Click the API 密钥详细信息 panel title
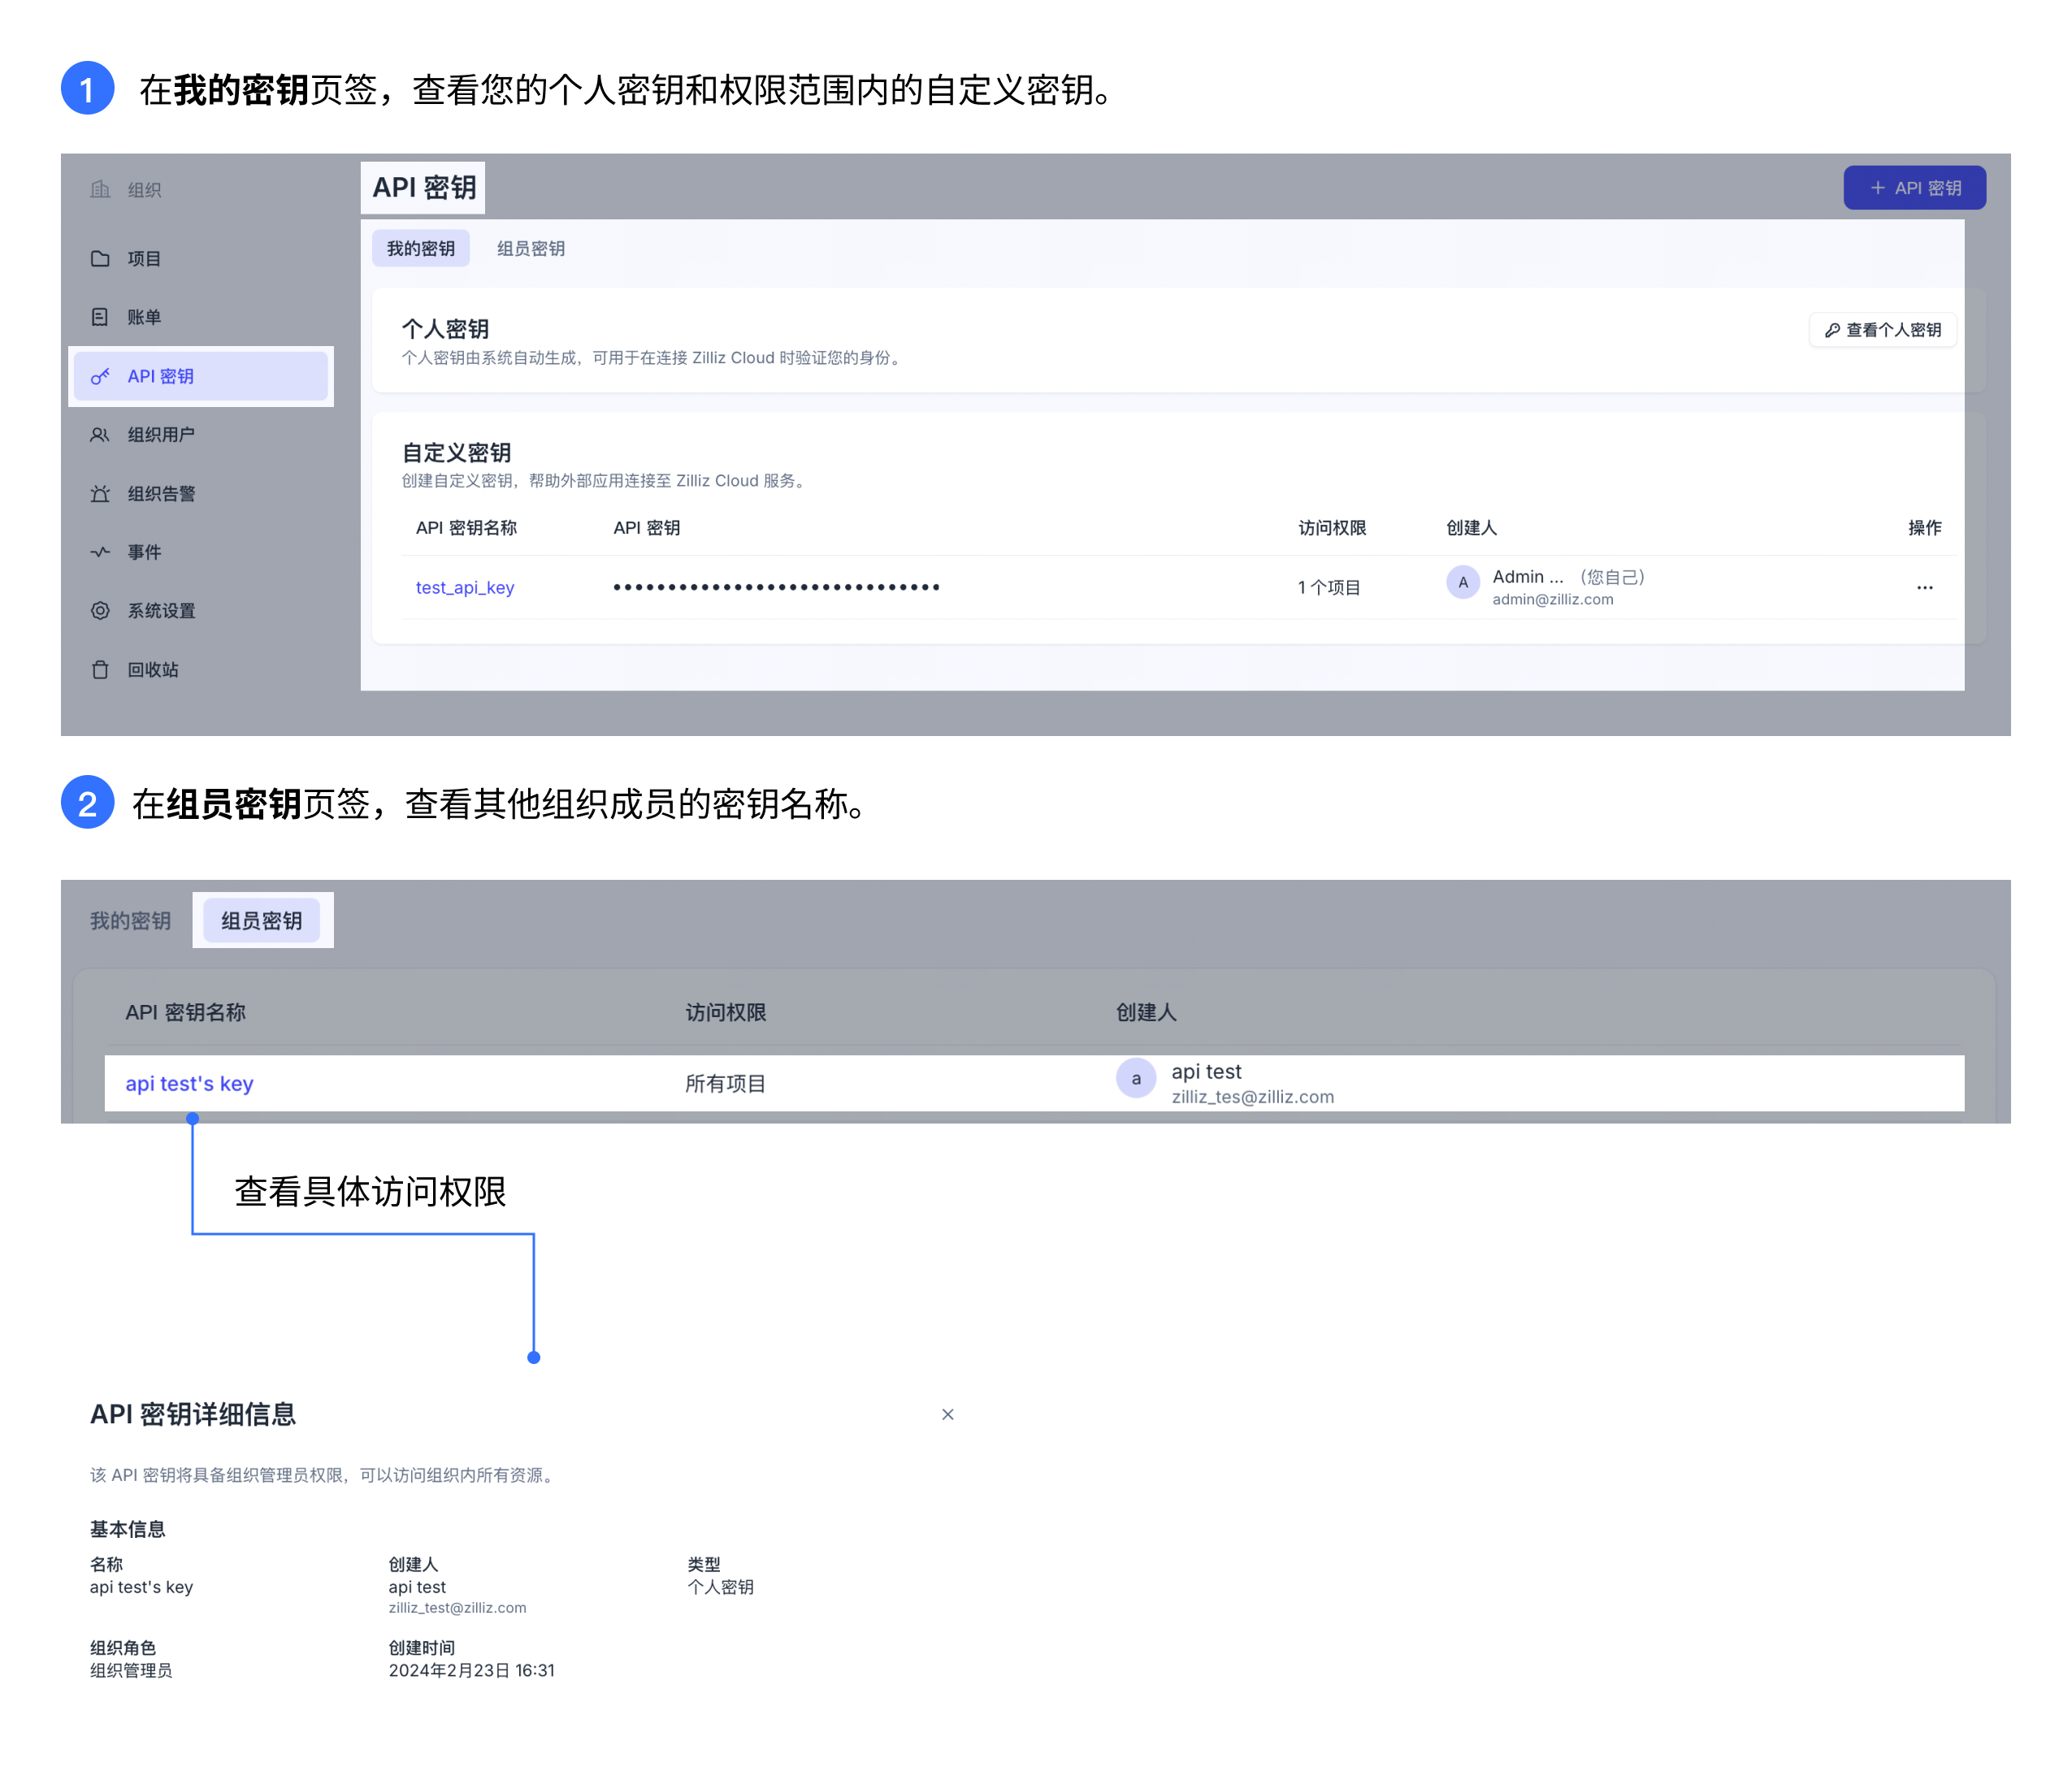 click(193, 1414)
